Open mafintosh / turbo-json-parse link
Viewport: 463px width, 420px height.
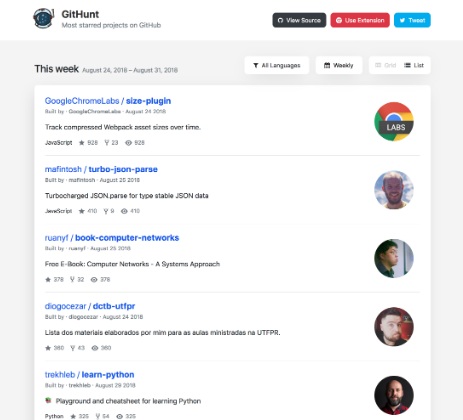pyautogui.click(x=101, y=169)
